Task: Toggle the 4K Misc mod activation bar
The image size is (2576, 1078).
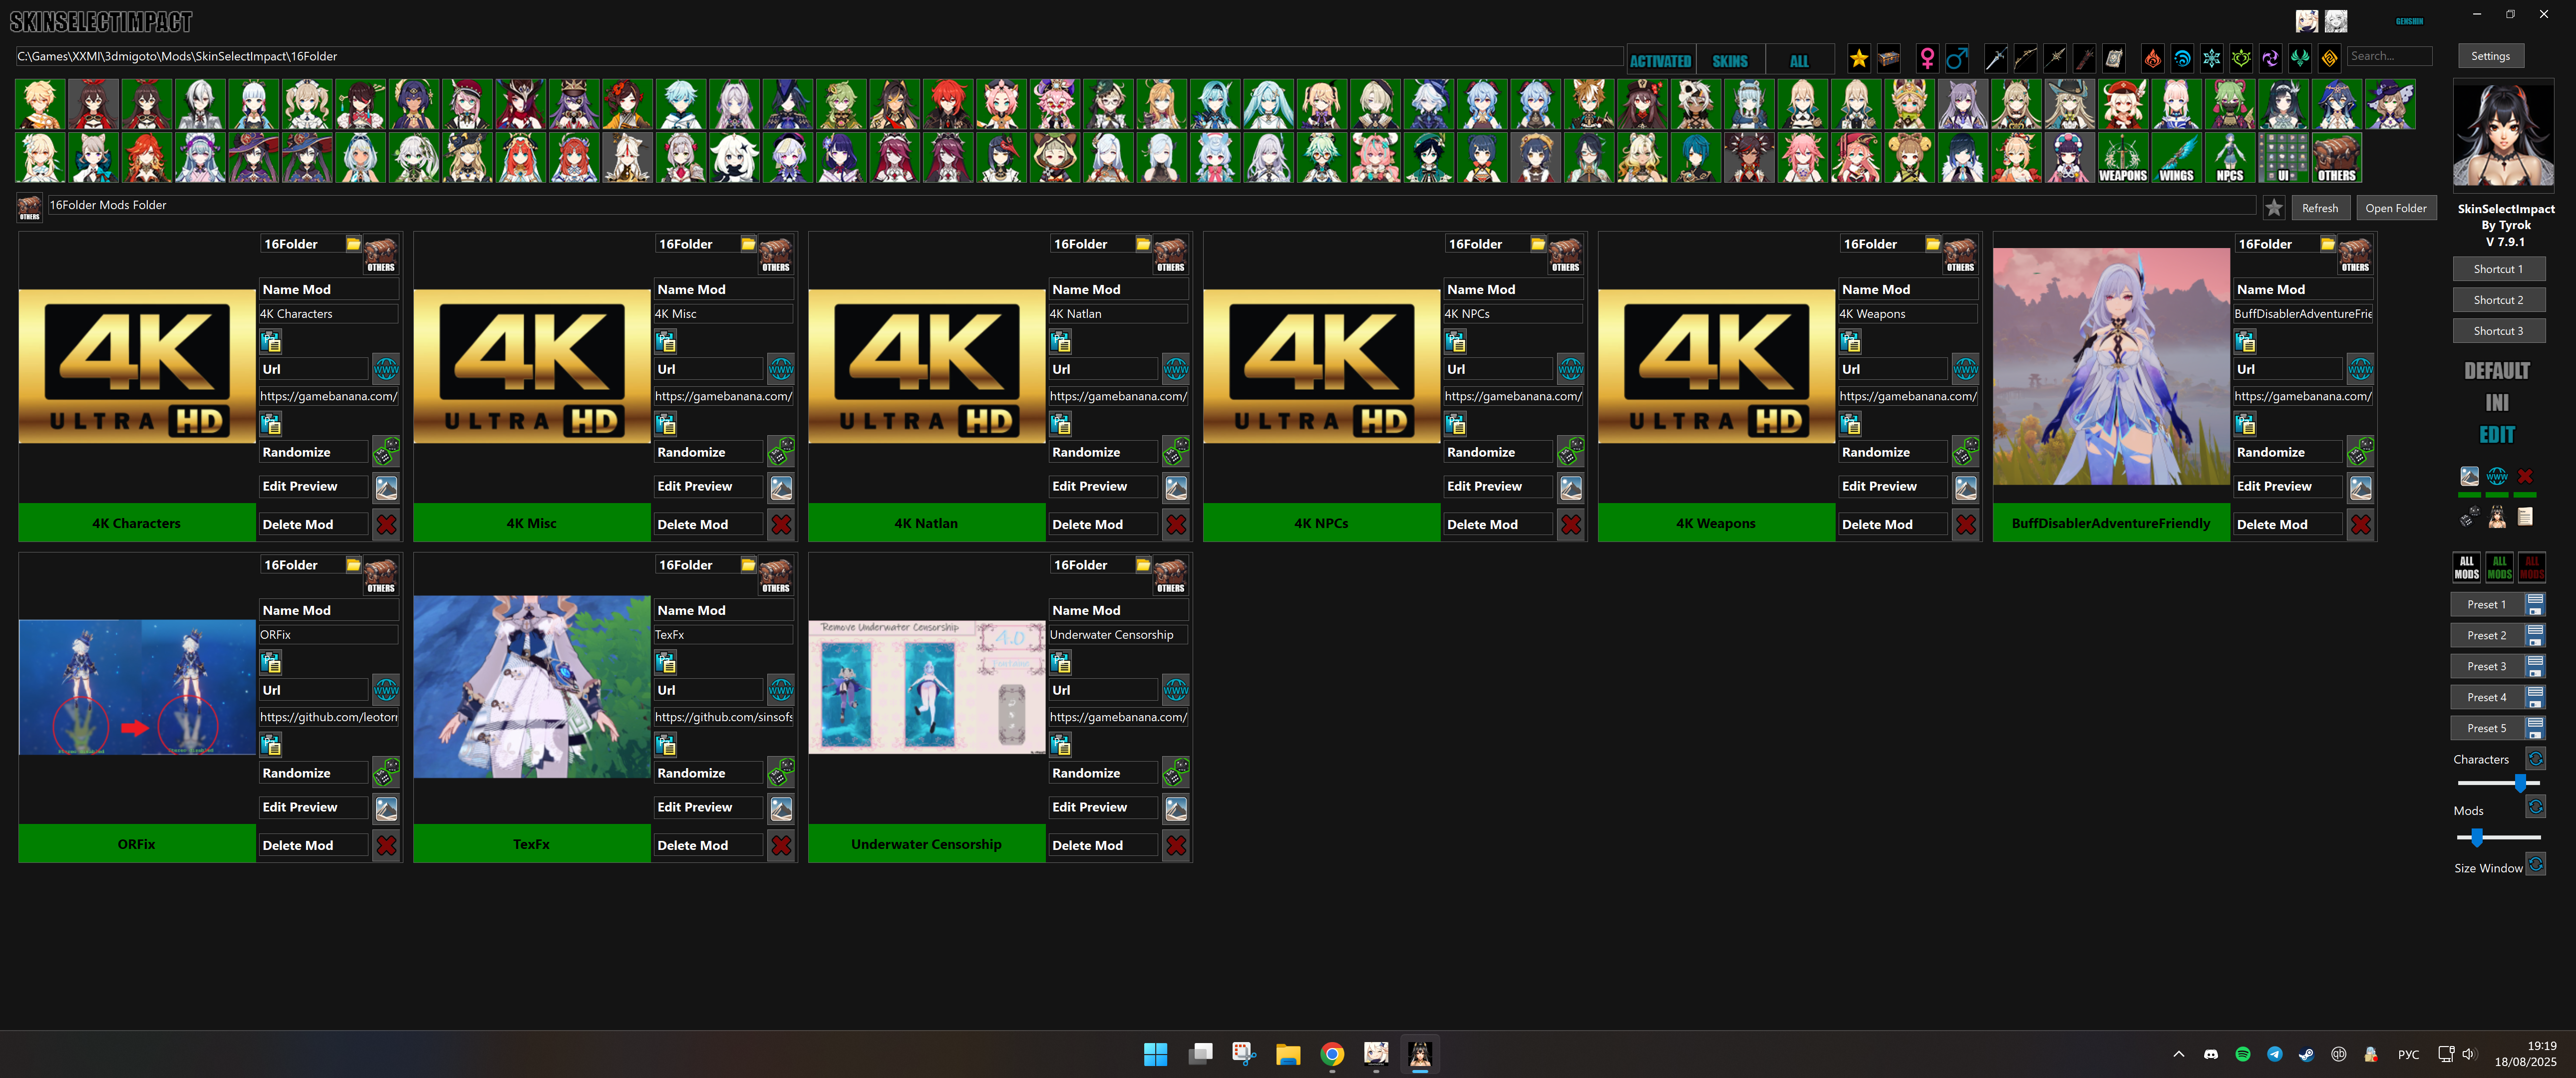Action: (x=531, y=523)
